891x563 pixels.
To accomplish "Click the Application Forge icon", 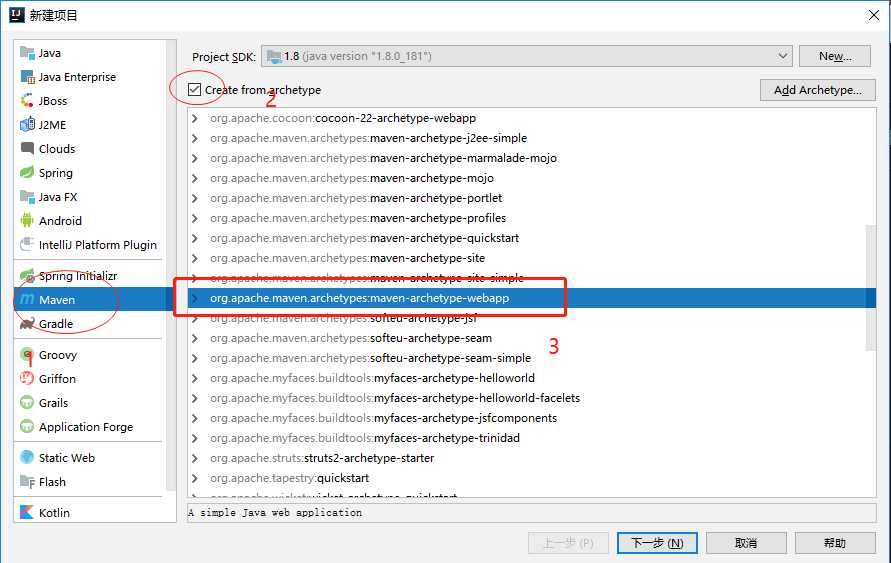I will pyautogui.click(x=27, y=426).
